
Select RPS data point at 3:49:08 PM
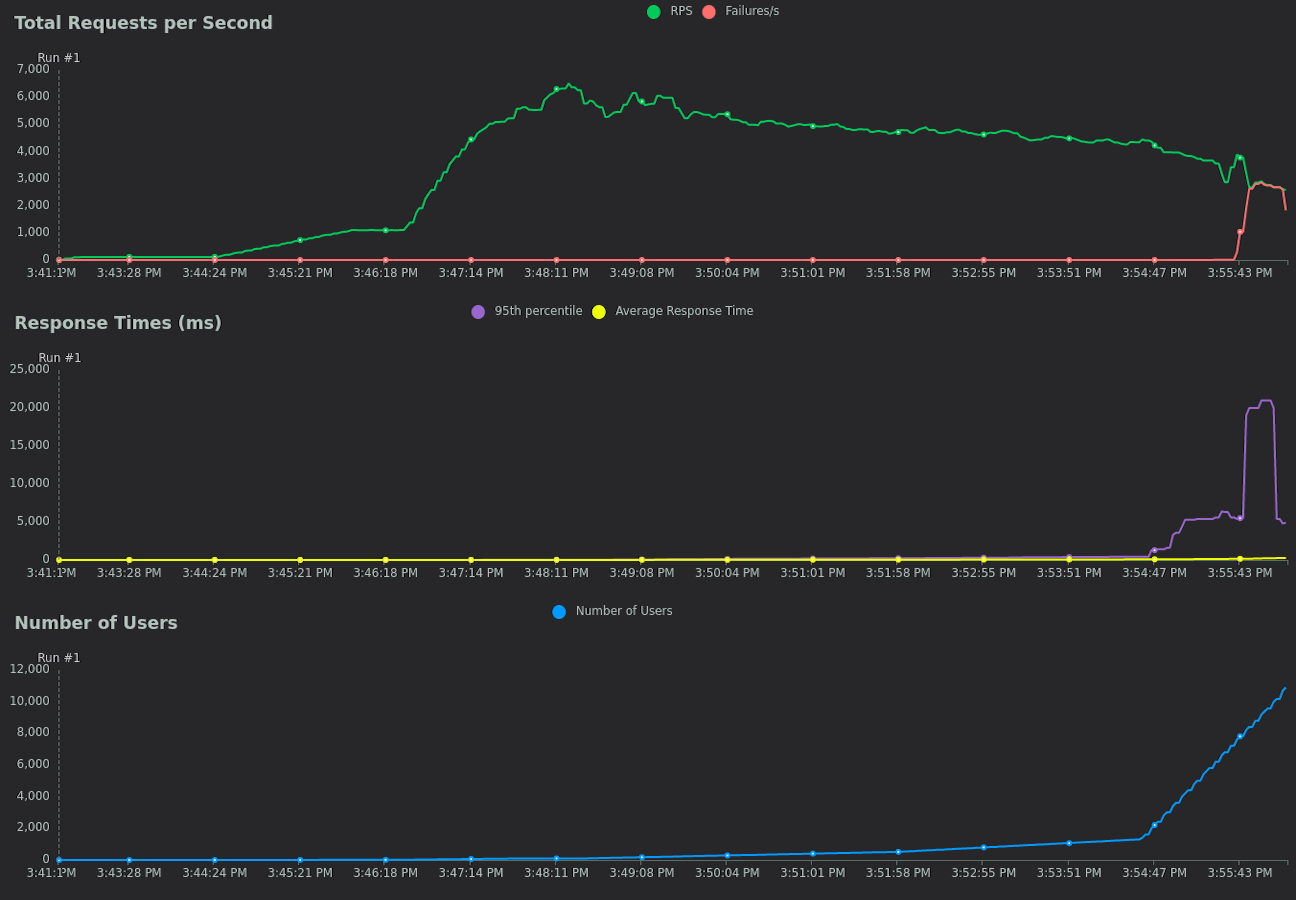pos(642,101)
